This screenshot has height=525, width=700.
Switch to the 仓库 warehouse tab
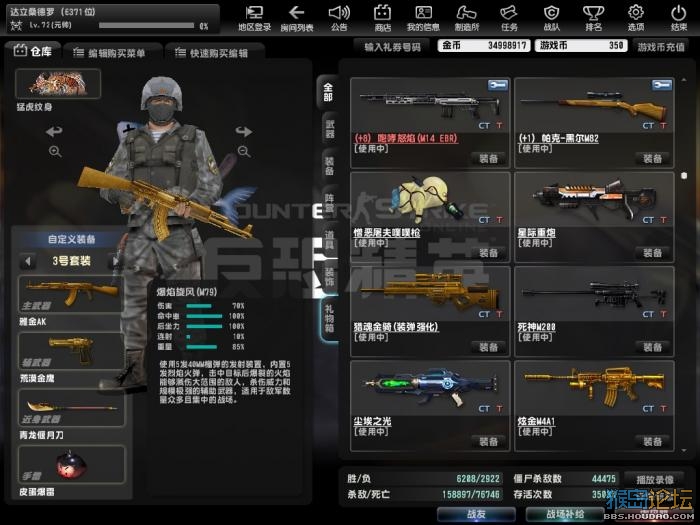pos(33,51)
